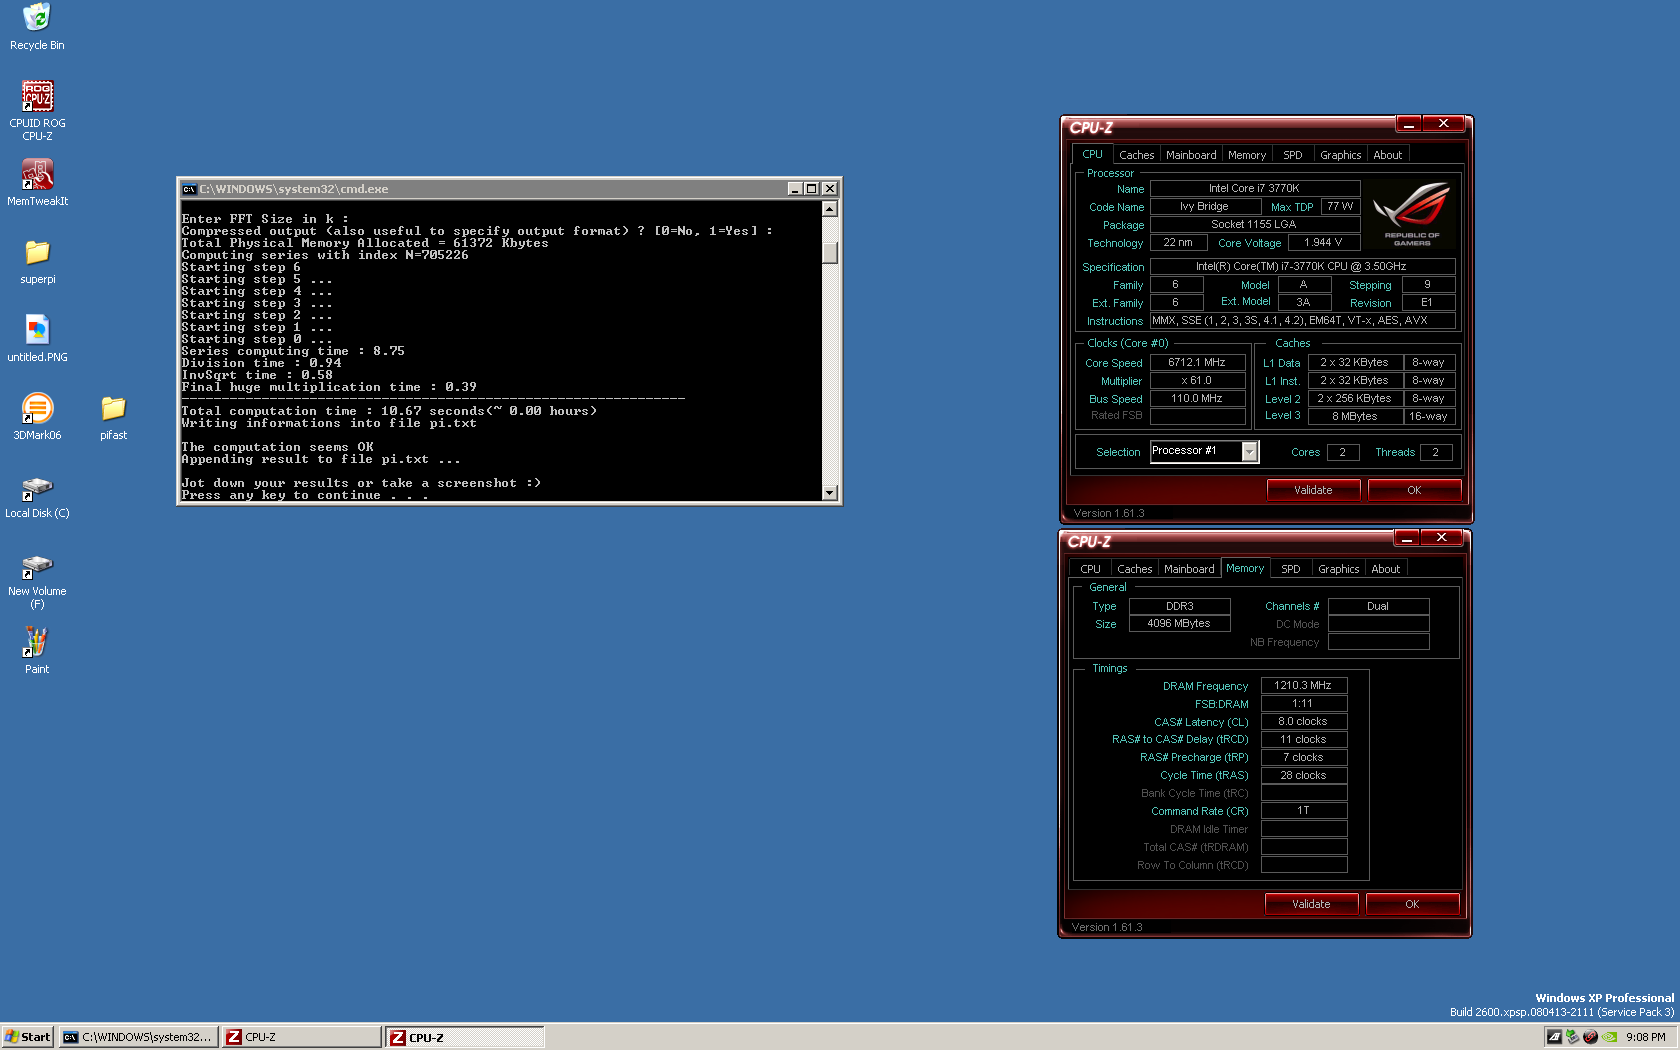
Task: Click the cmd.exe window title icon
Action: [x=189, y=189]
